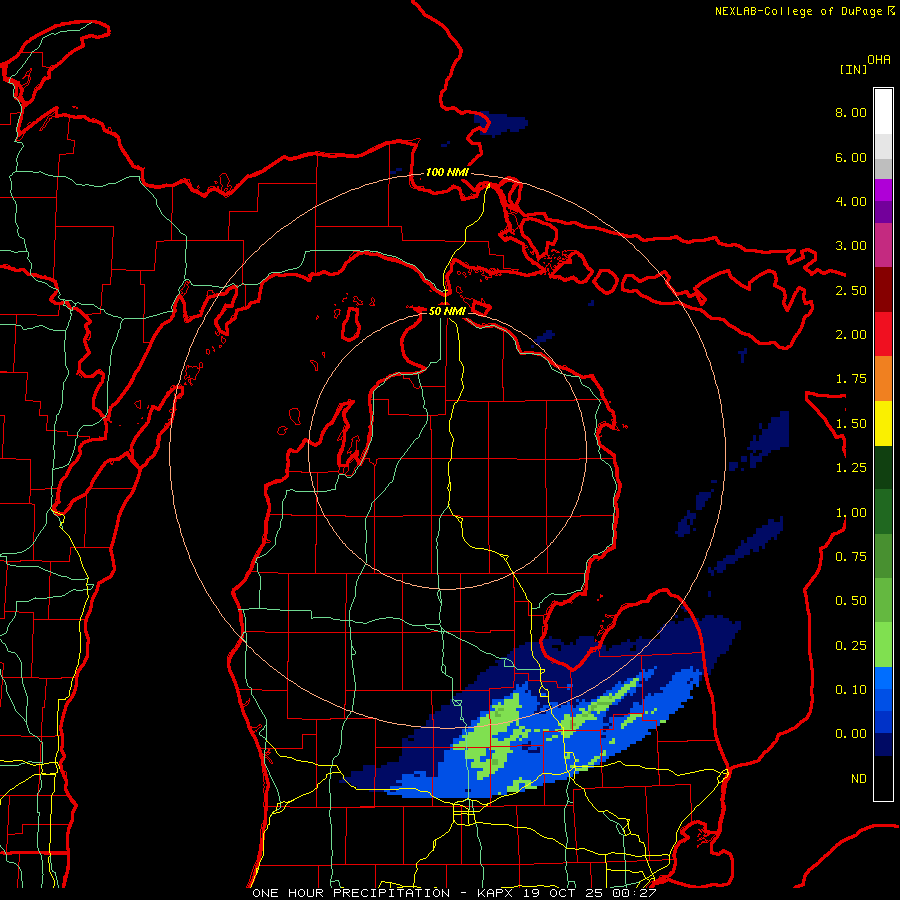Select the light blue 0.10 swatch

(883, 678)
